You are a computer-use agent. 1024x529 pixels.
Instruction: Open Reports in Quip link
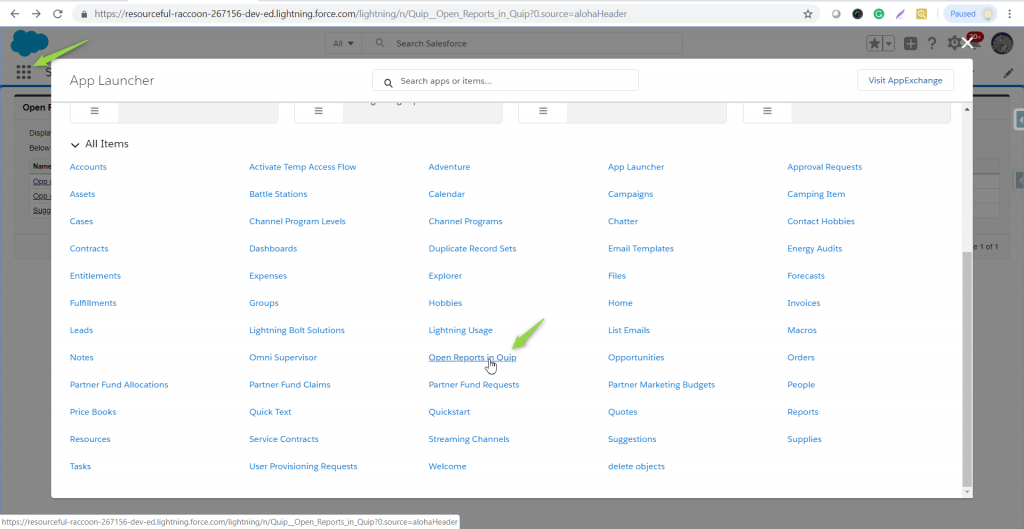472,357
